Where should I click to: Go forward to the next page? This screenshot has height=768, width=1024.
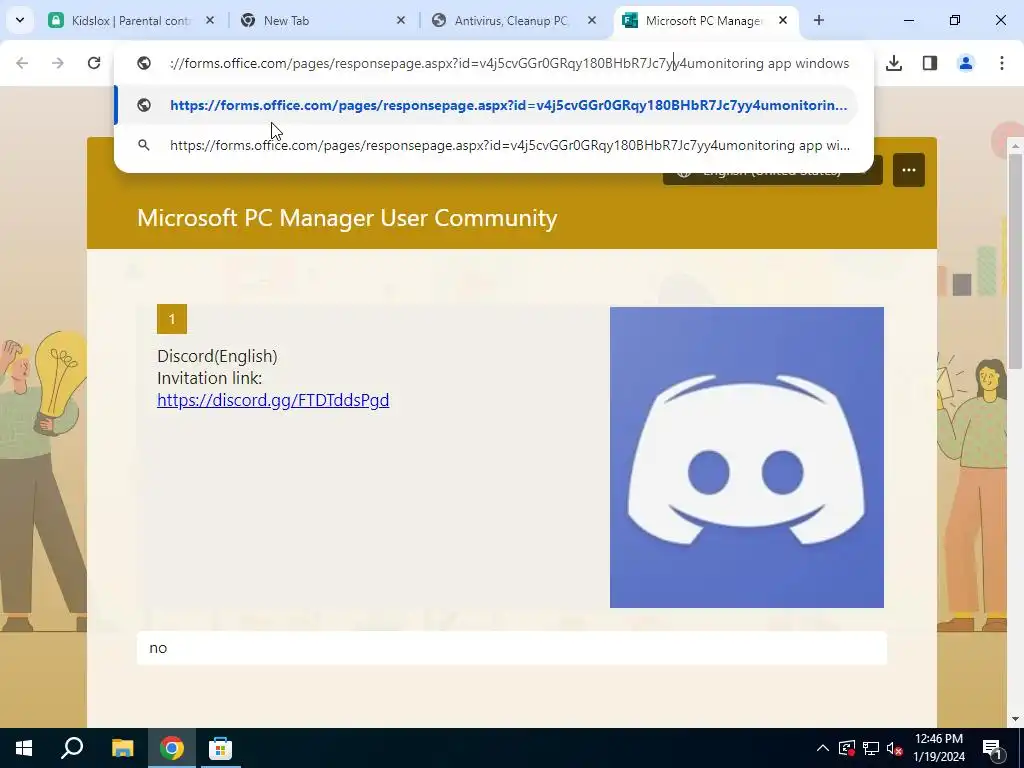coord(58,63)
